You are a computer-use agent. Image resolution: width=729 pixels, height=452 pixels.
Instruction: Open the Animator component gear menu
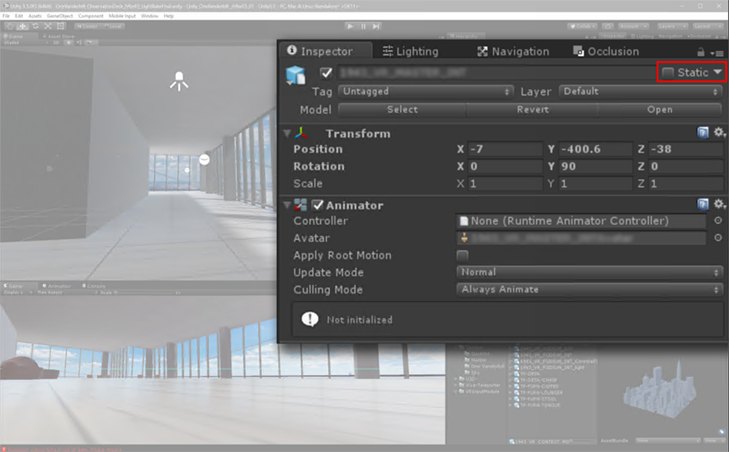[x=720, y=204]
